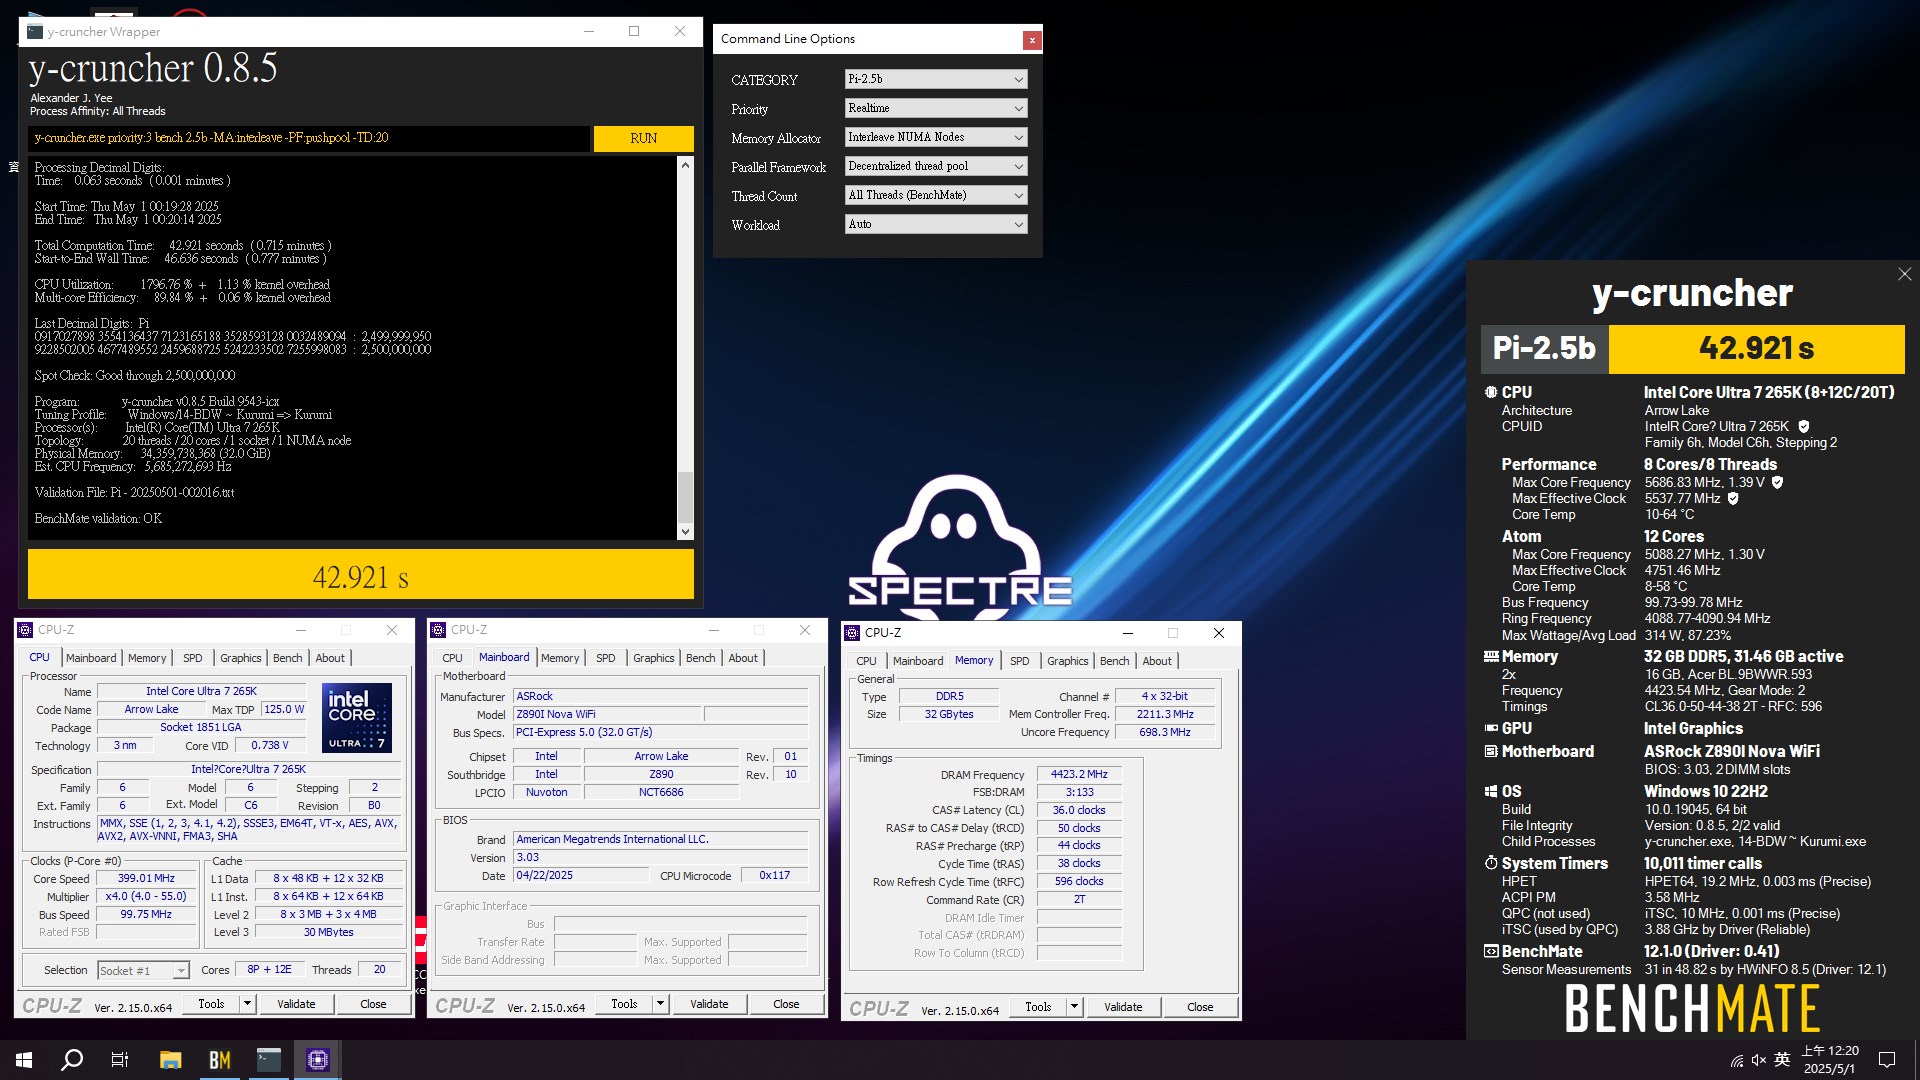This screenshot has height=1080, width=1920.
Task: Click the CPU section icon in BenchMate
Action: 1491,393
